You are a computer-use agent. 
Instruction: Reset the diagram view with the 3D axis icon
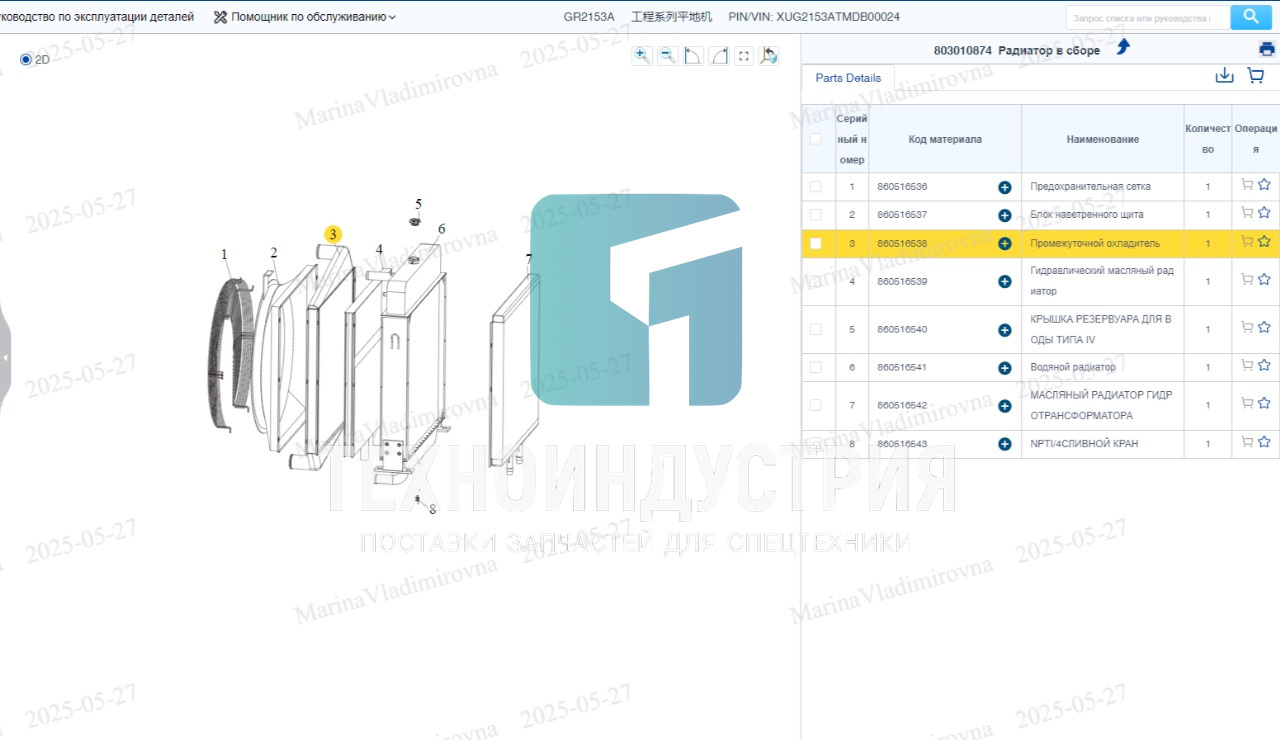coord(769,56)
